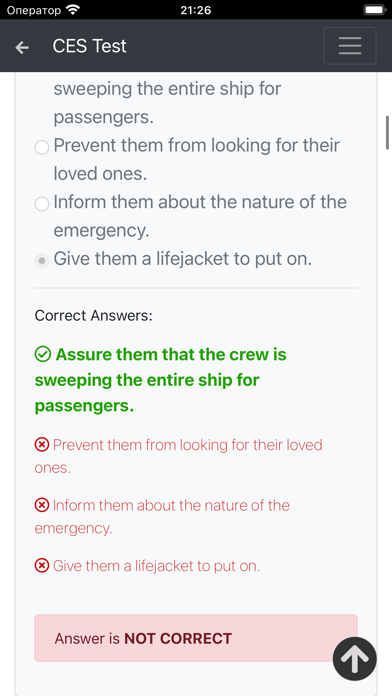
Task: Open the hamburger menu
Action: coord(350,46)
